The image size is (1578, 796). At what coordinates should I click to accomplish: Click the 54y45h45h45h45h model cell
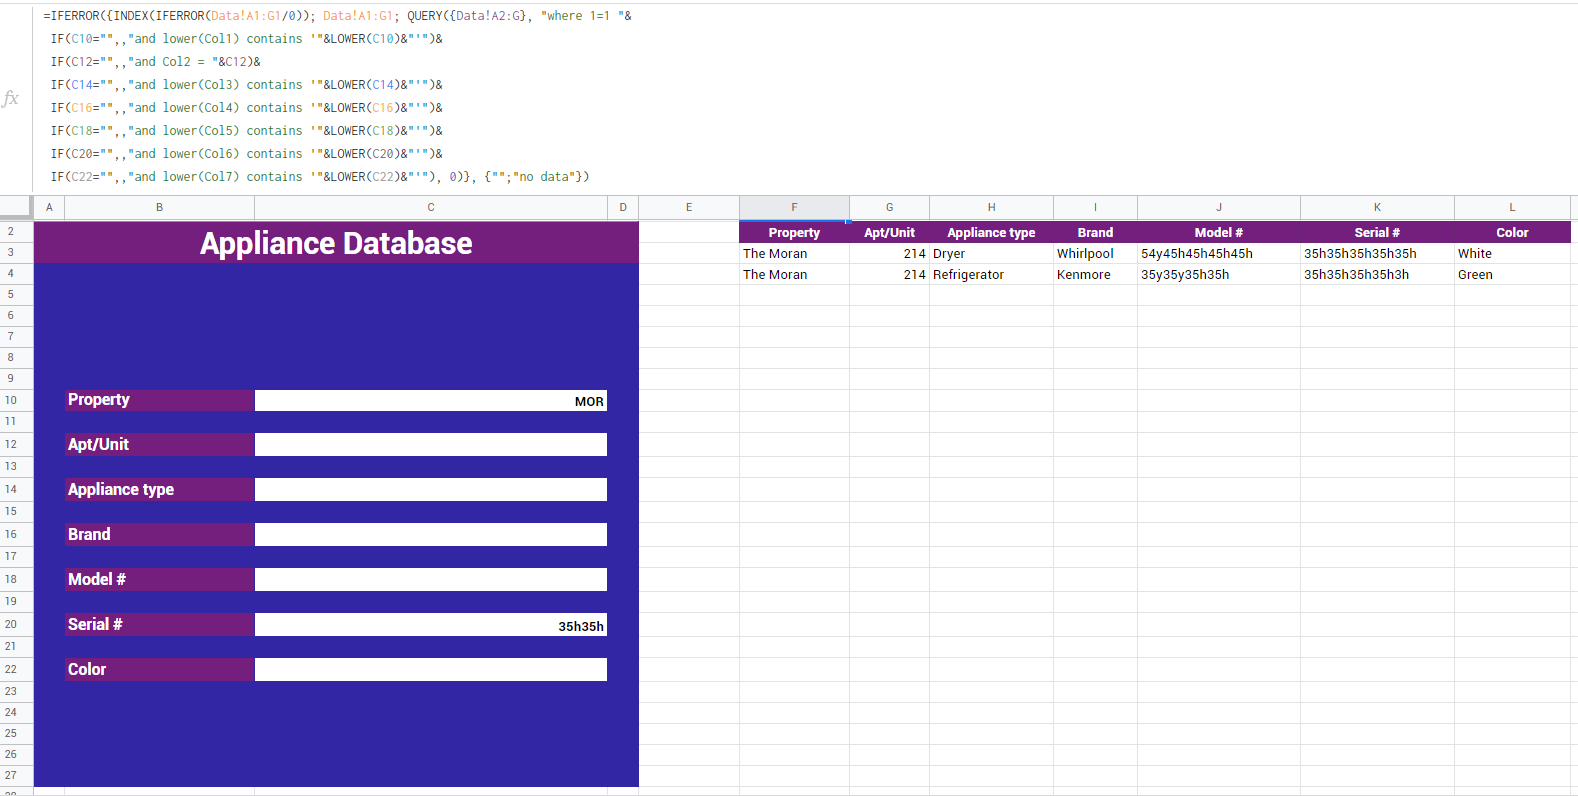click(1219, 253)
